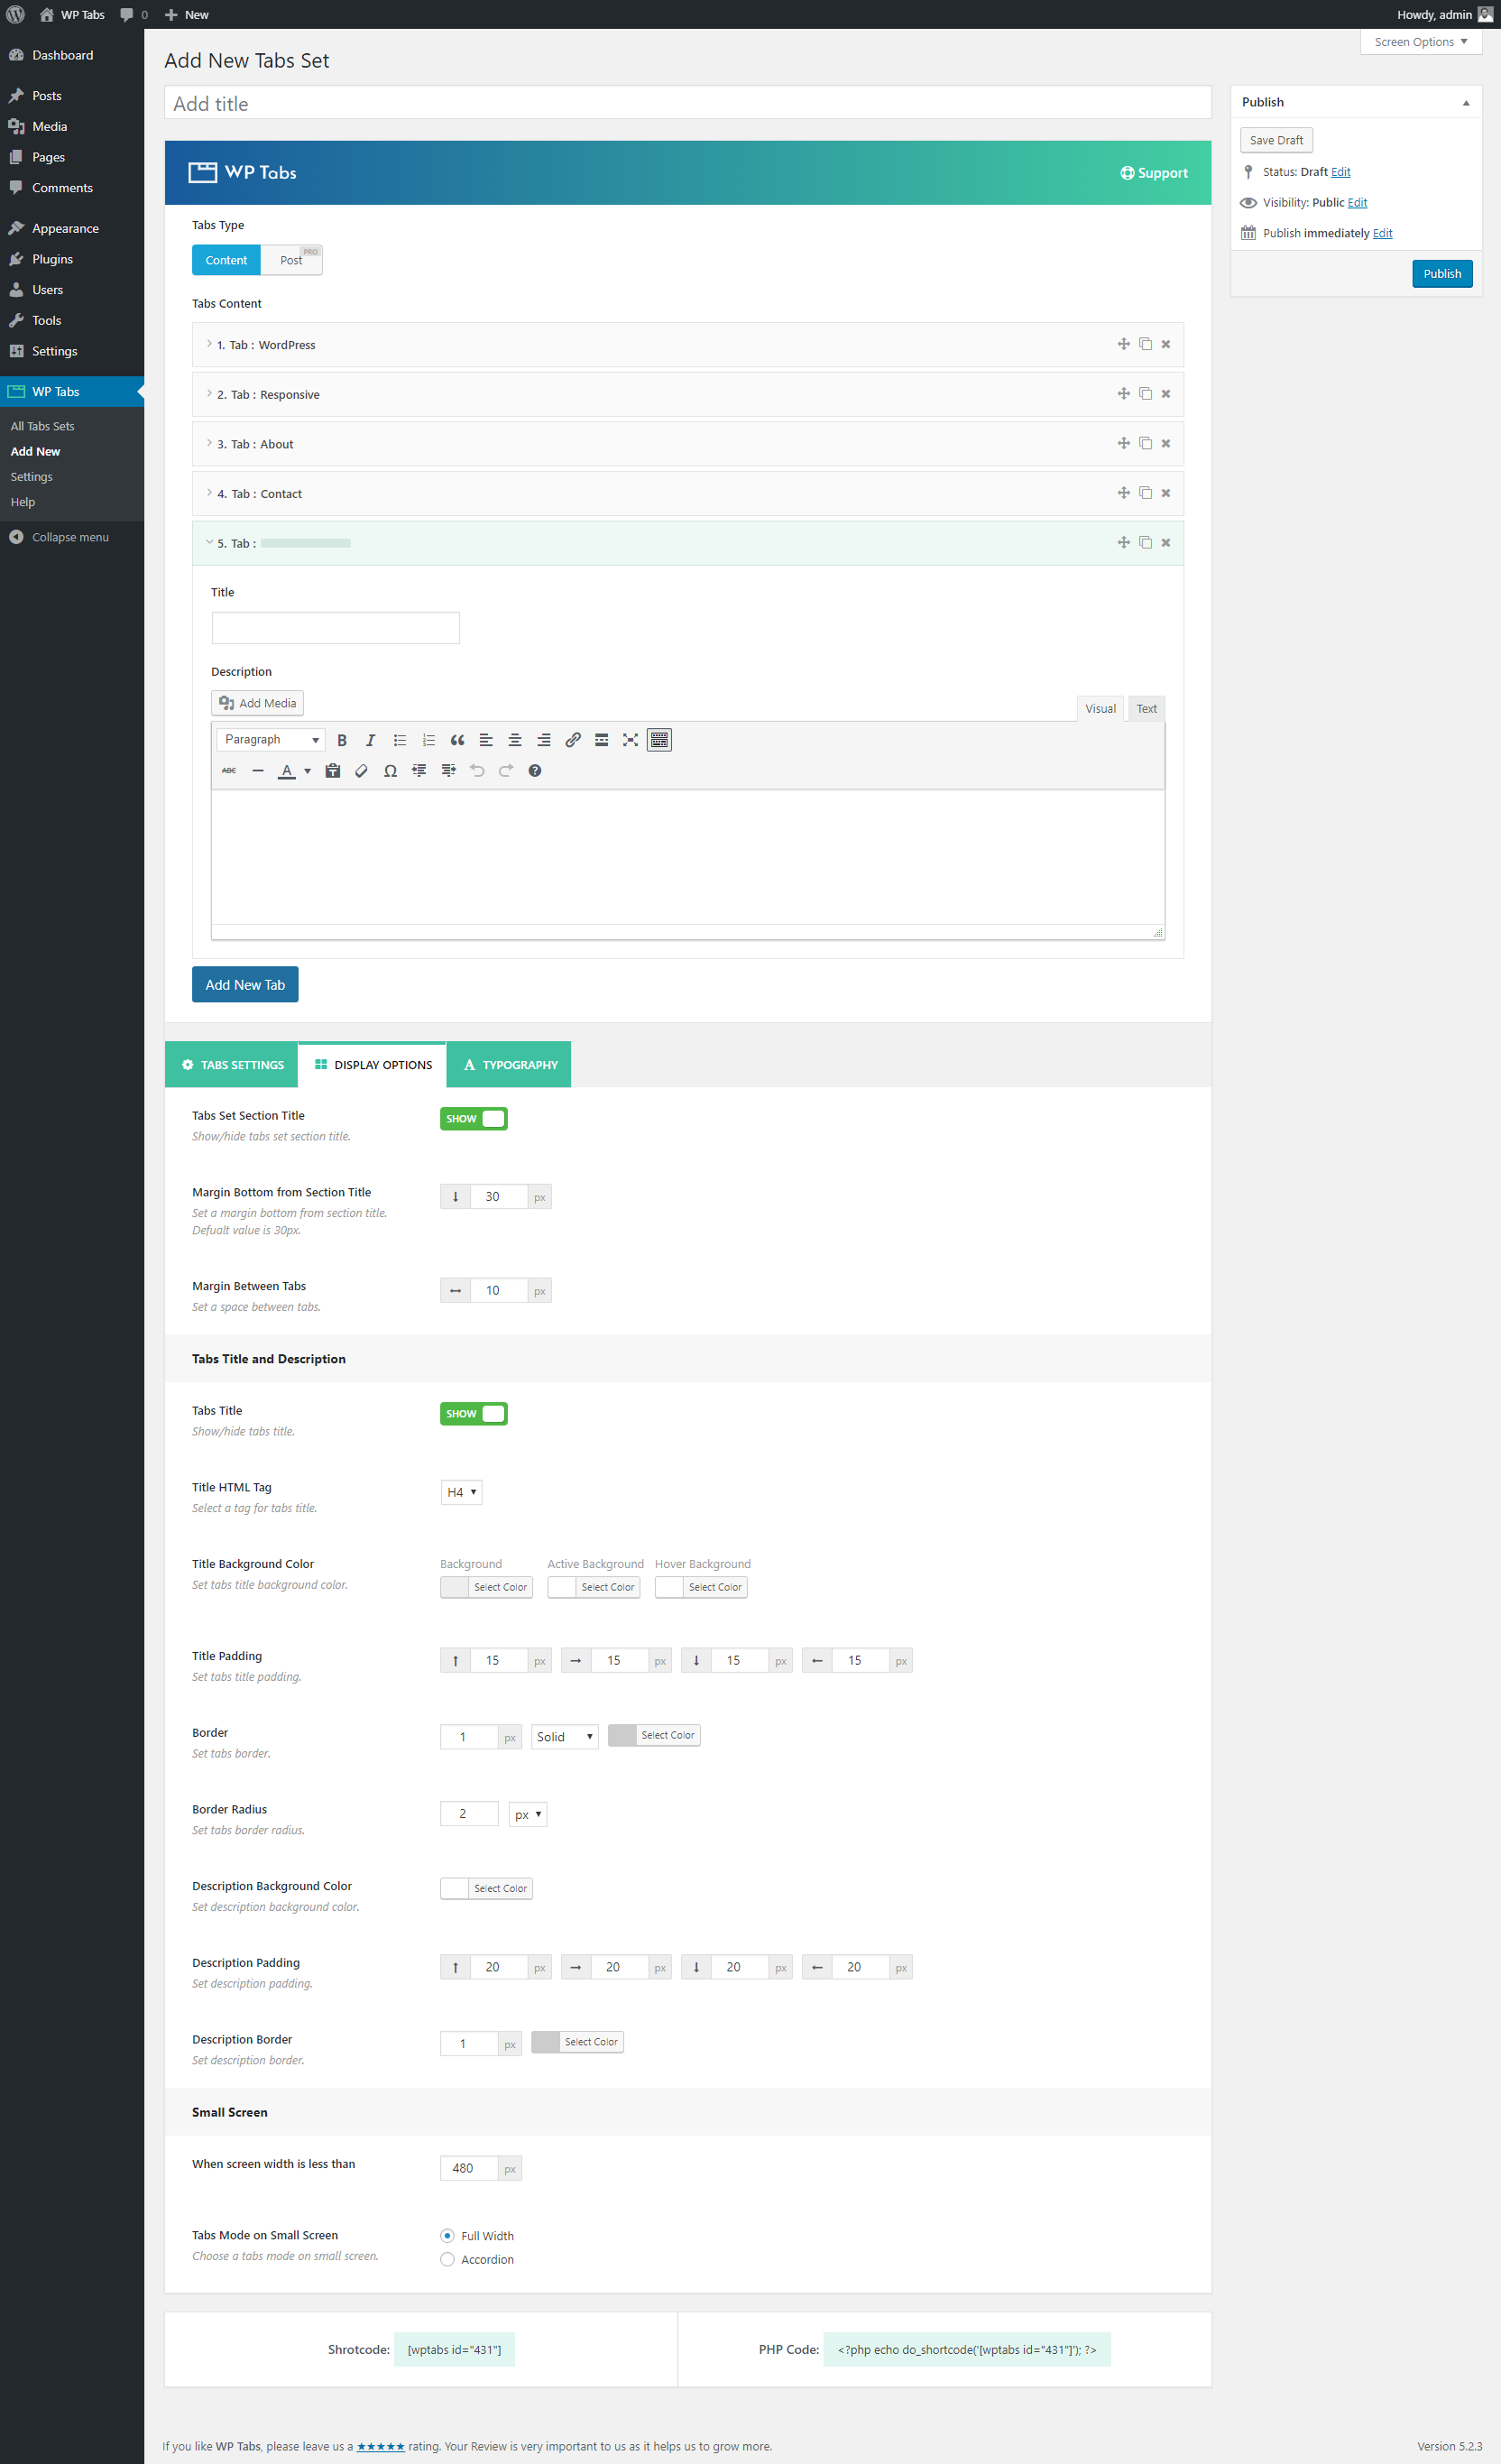Paste as text with clipboard icon
The image size is (1501, 2464).
coord(333,770)
